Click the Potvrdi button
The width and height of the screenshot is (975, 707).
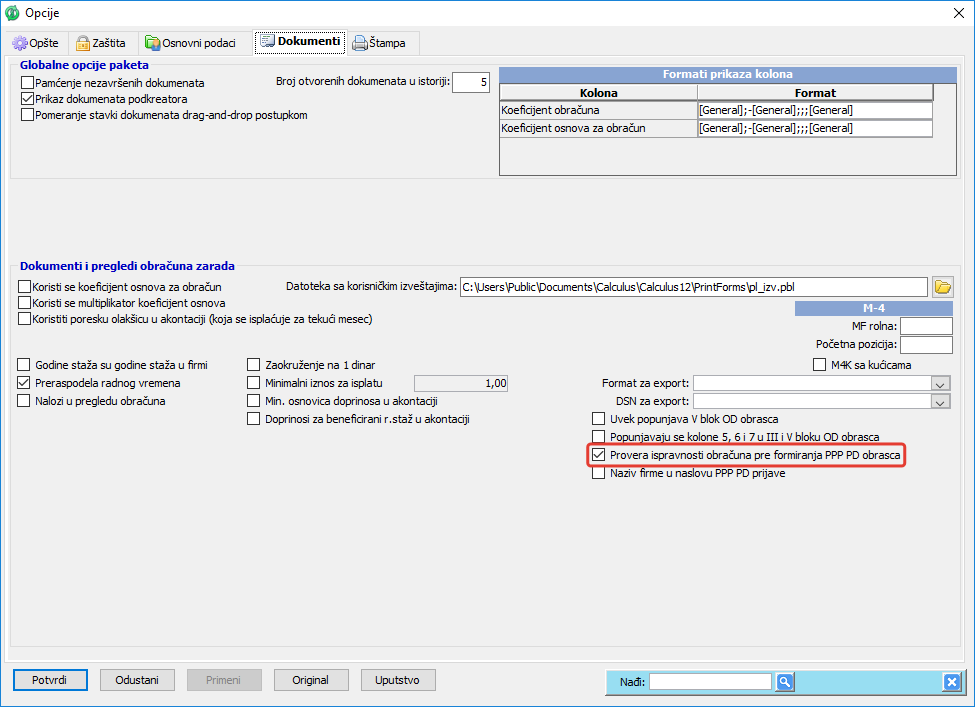(x=50, y=680)
